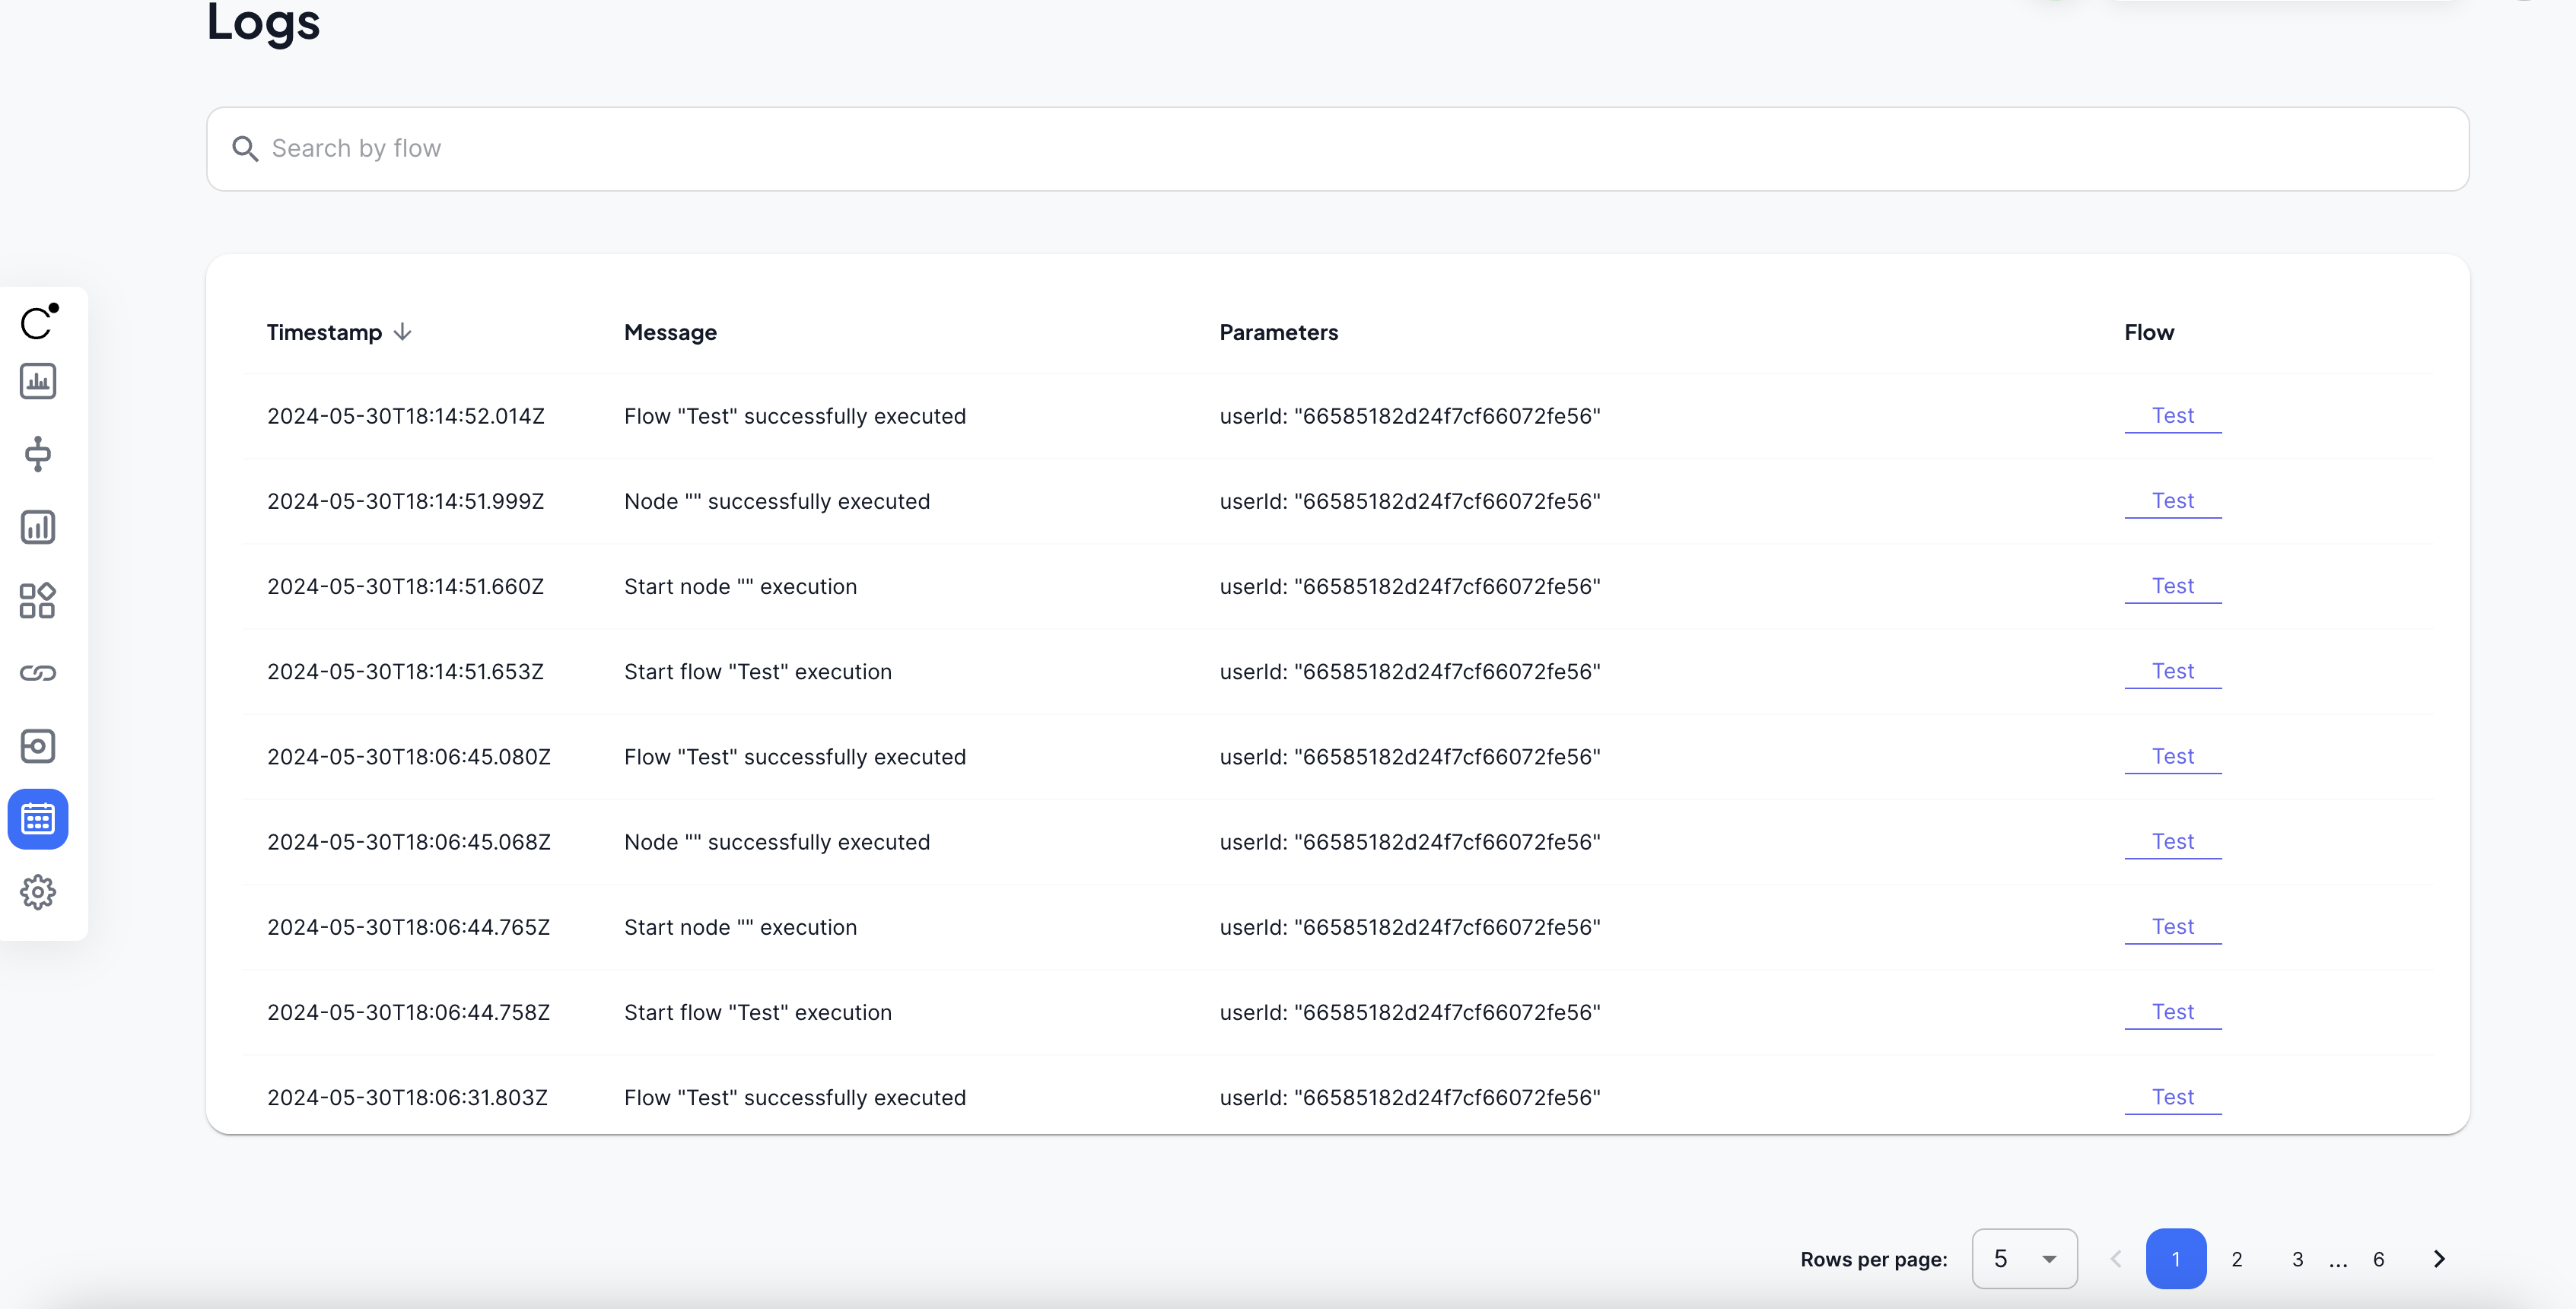Image resolution: width=2576 pixels, height=1309 pixels.
Task: Open Test flow link for 18:06:31.803Z row
Action: pyautogui.click(x=2173, y=1097)
